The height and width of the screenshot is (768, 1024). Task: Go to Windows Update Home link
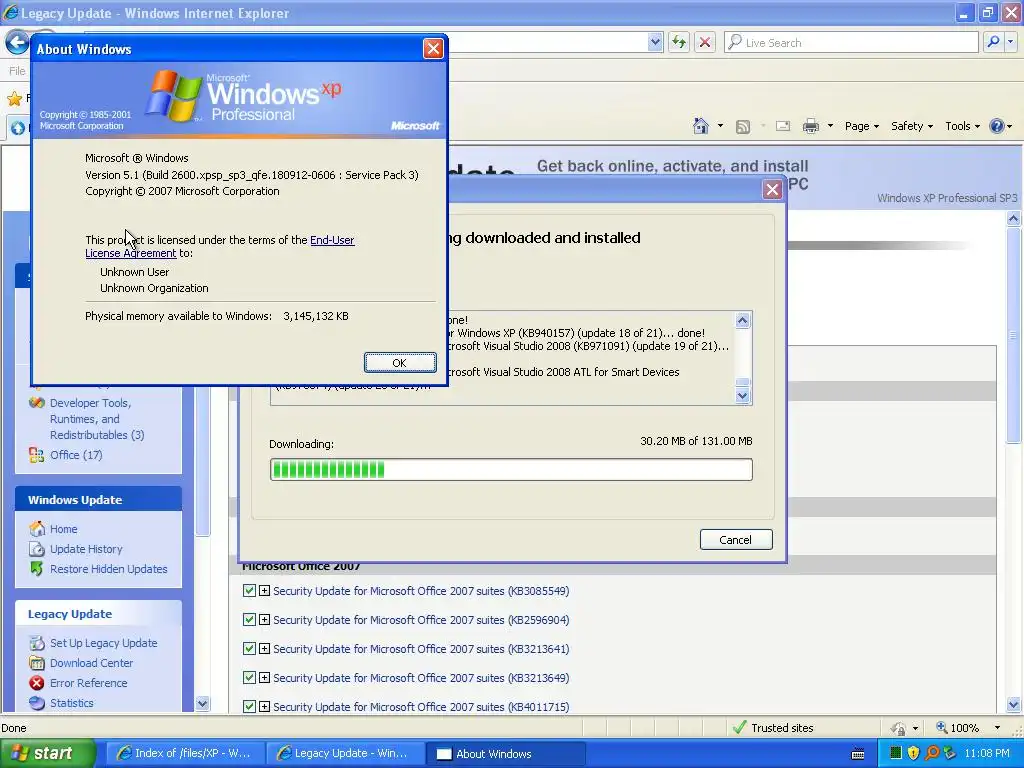[x=63, y=529]
